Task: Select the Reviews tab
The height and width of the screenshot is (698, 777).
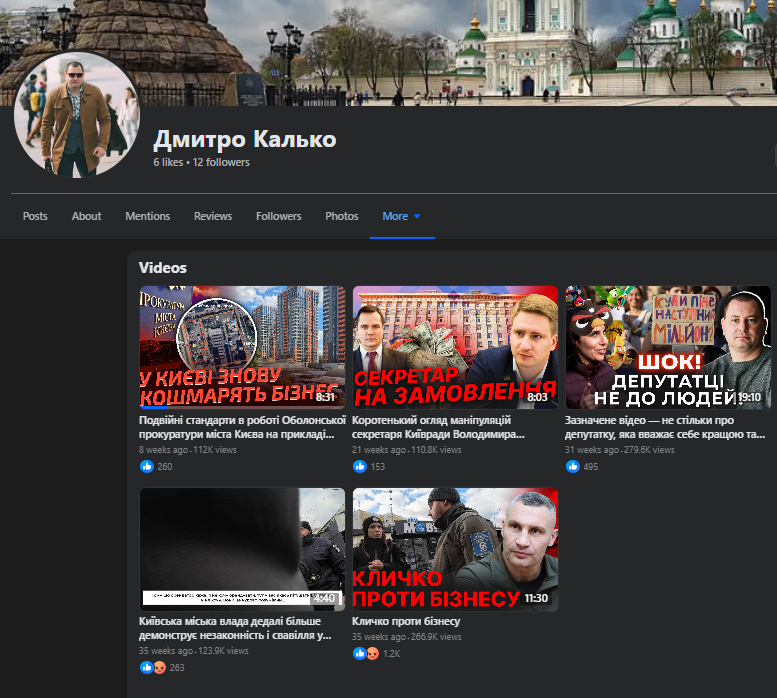Action: (x=212, y=216)
